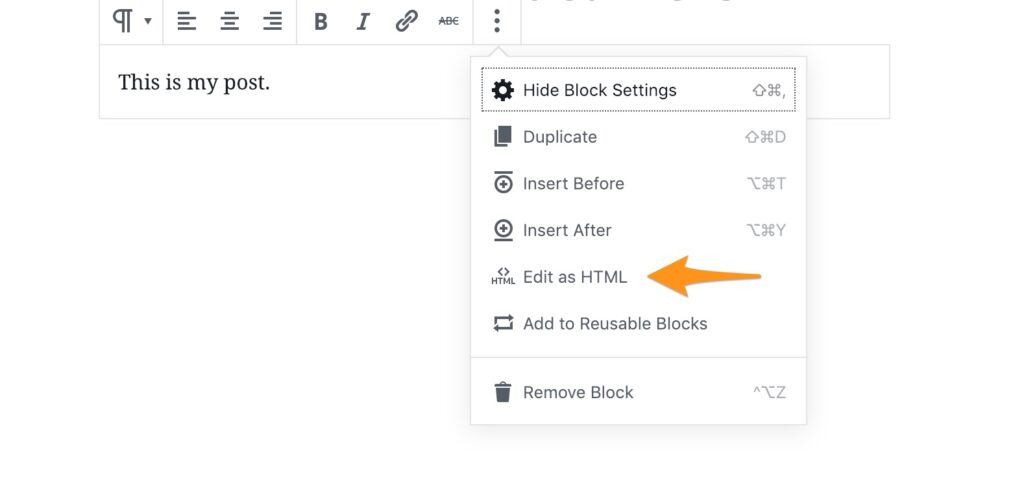1024x489 pixels.
Task: Select Insert Before option
Action: 638,183
